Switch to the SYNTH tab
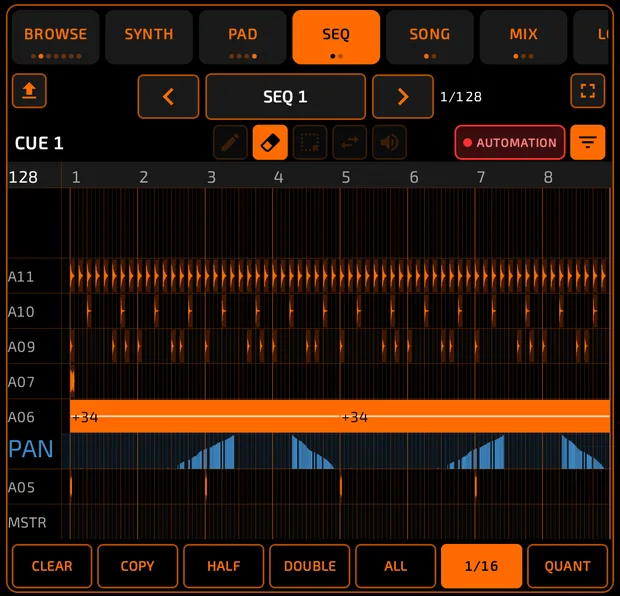Viewport: 620px width, 596px height. point(149,37)
